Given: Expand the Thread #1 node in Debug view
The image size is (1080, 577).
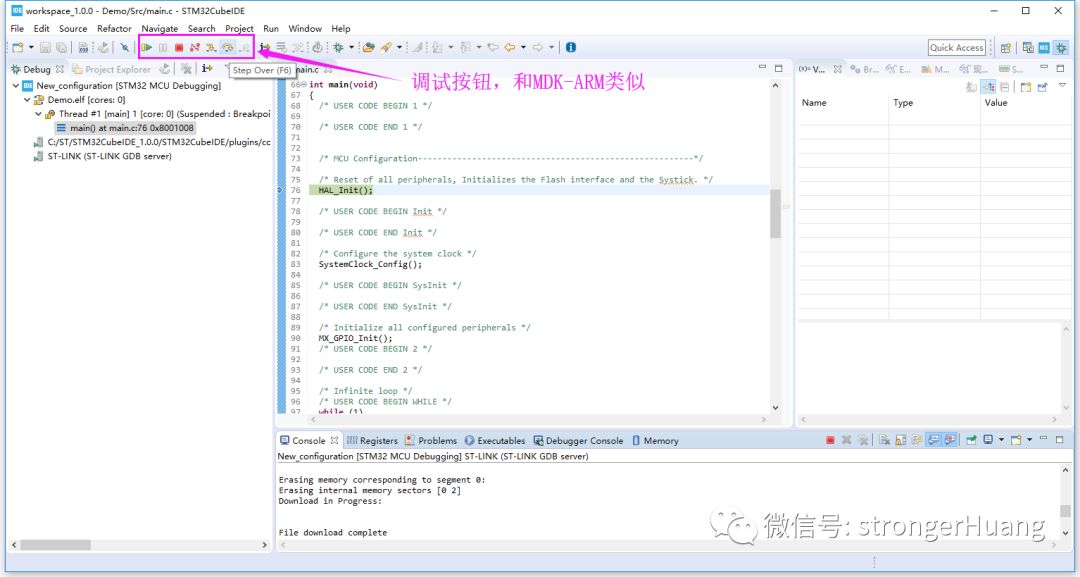Looking at the screenshot, I should (38, 113).
